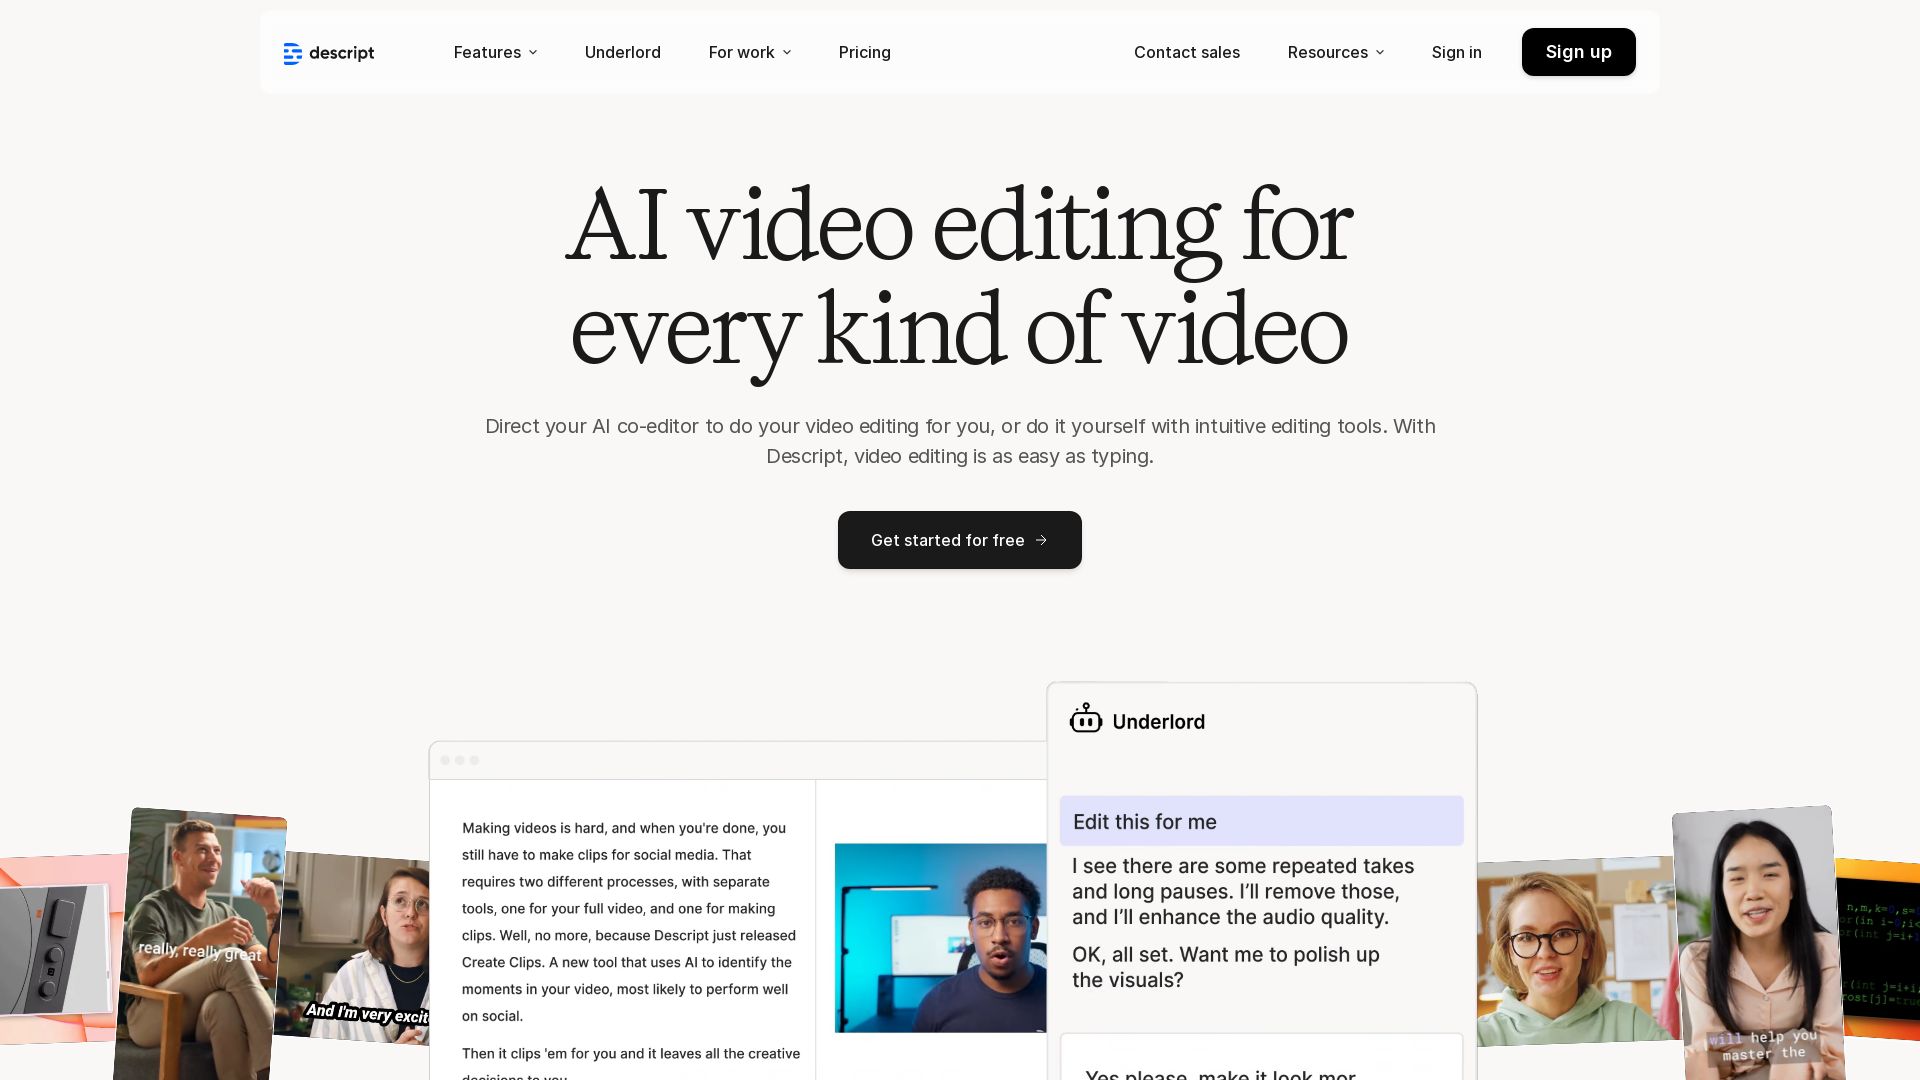Select the highlighted 'Edit this for me' prompt
This screenshot has width=1920, height=1080.
pyautogui.click(x=1261, y=821)
